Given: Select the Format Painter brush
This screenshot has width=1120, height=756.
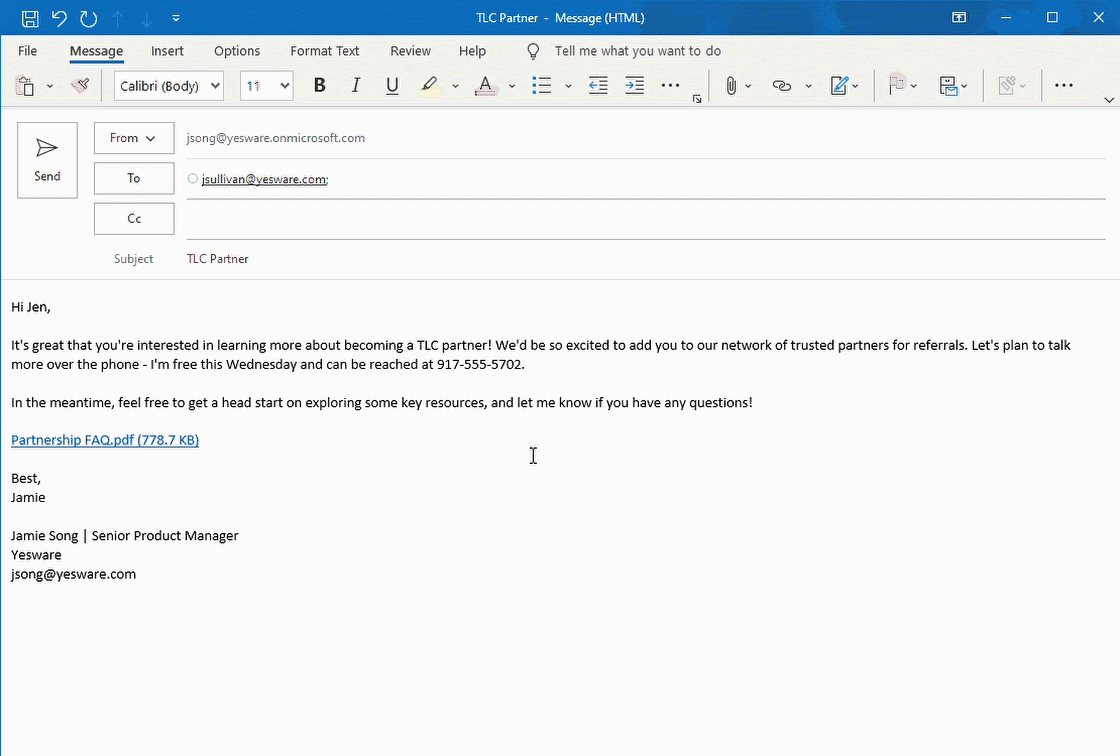Looking at the screenshot, I should pyautogui.click(x=80, y=86).
